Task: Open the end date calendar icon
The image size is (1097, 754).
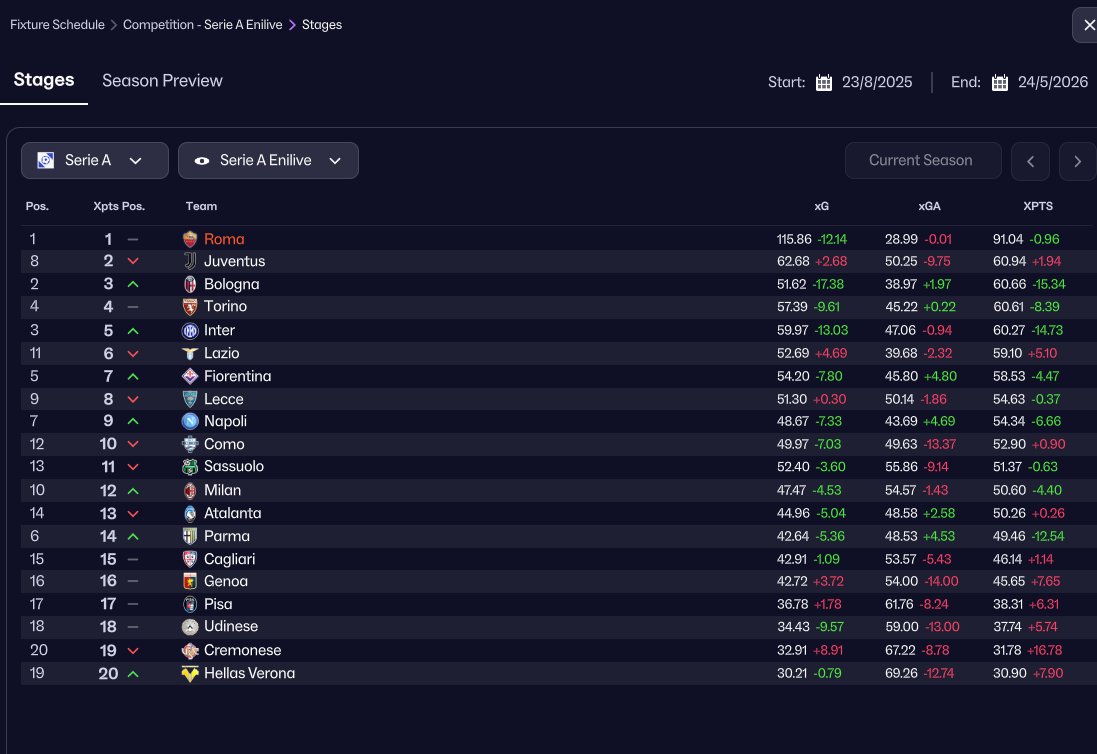Action: click(x=1000, y=83)
